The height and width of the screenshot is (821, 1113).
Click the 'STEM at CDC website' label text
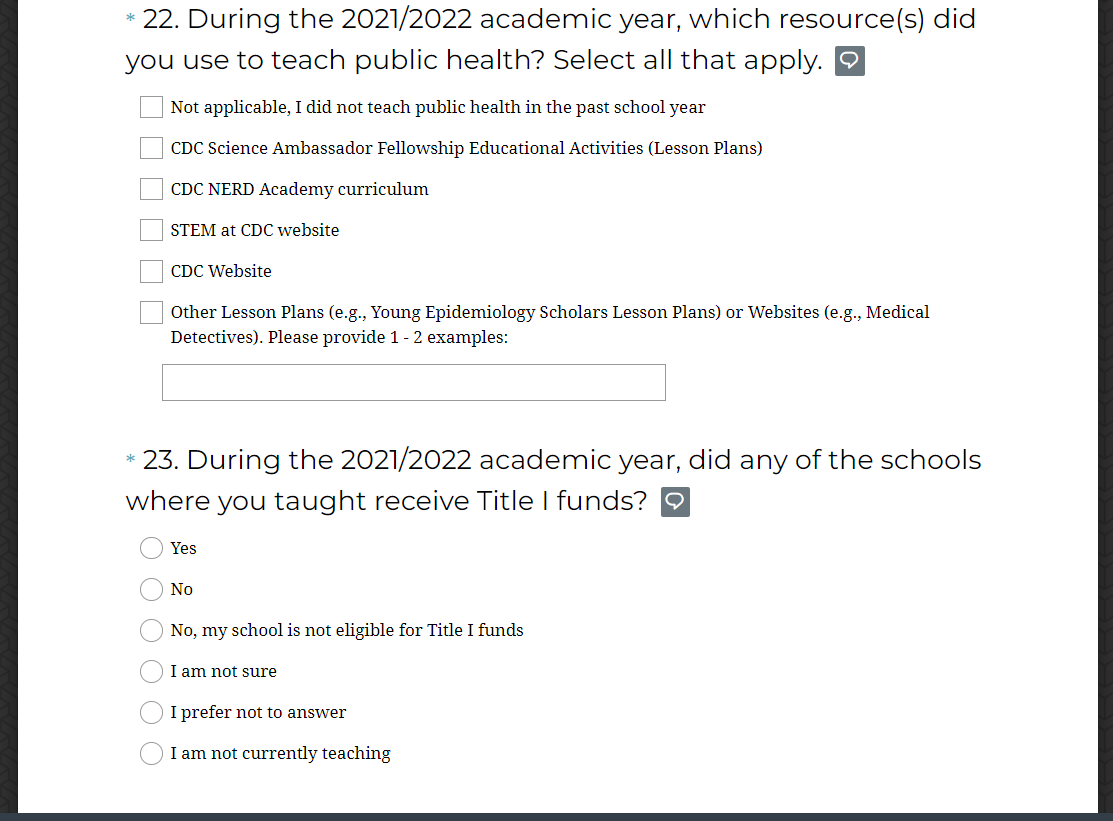255,230
